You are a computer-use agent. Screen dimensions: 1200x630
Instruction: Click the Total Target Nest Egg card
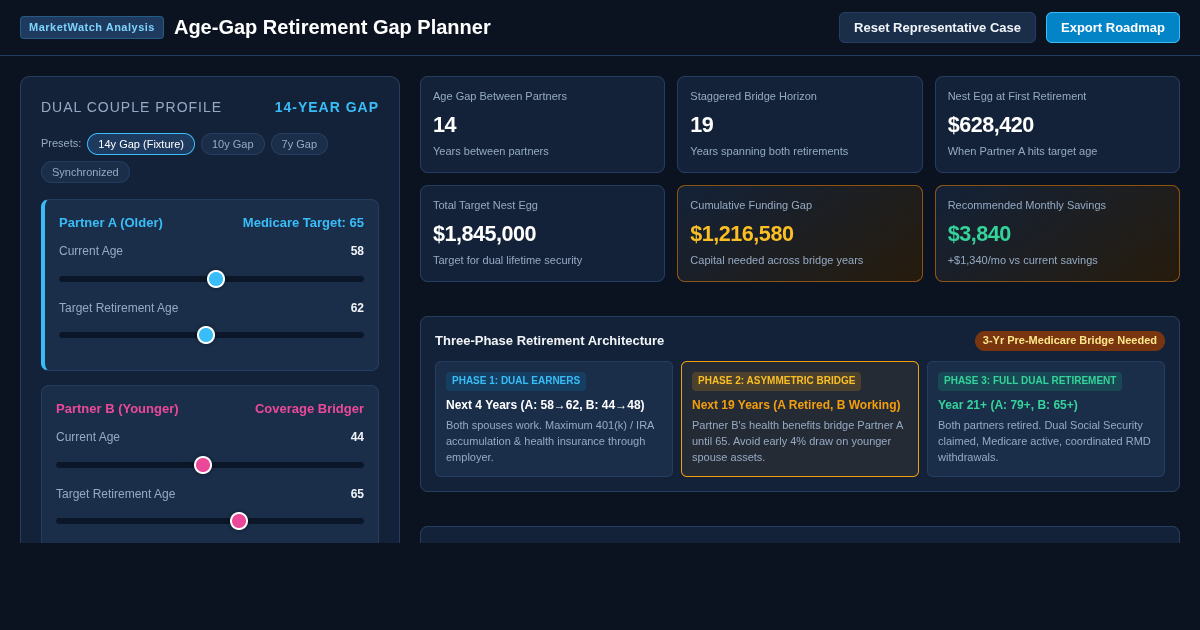click(x=542, y=233)
